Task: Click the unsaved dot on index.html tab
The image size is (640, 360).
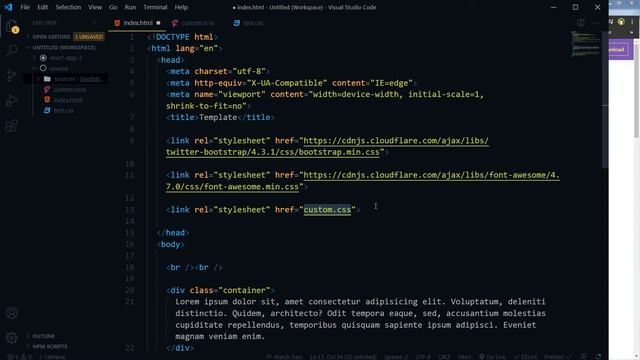Action: pos(158,23)
